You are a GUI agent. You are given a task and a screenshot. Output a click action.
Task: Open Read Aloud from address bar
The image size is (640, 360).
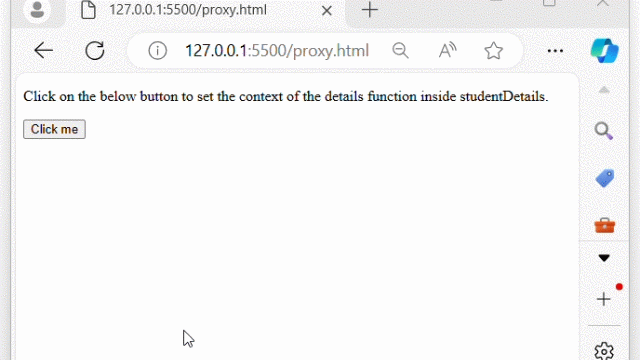click(x=447, y=51)
